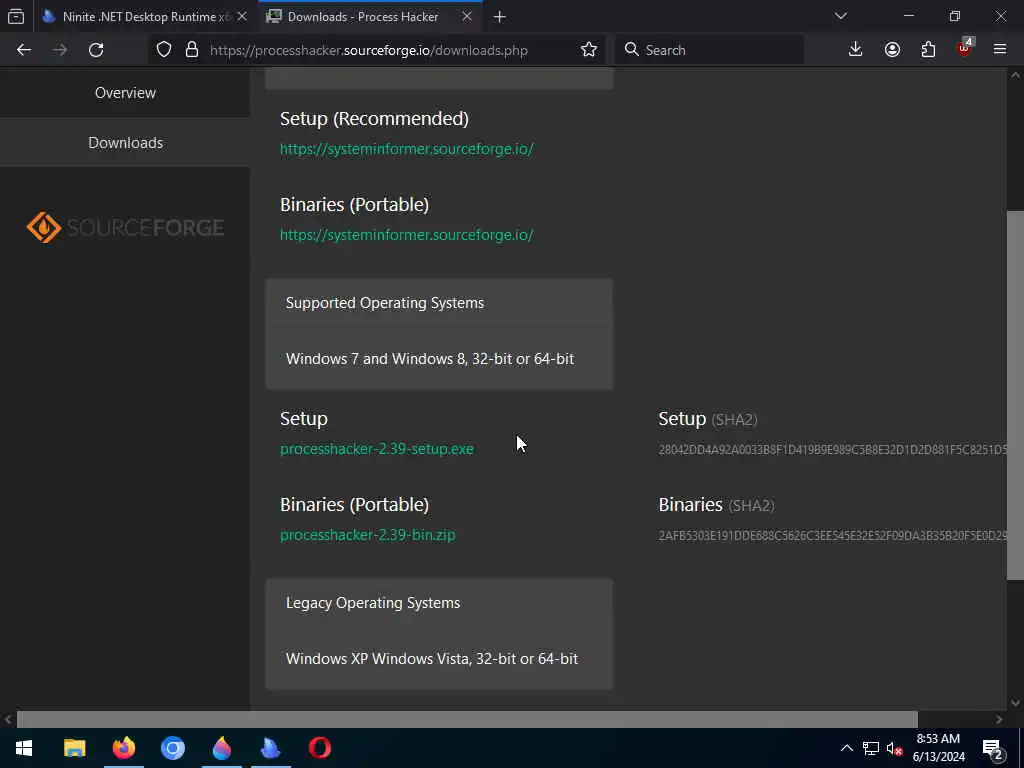Open the Firefox hamburger application menu
The image size is (1024, 768).
tap(1000, 50)
